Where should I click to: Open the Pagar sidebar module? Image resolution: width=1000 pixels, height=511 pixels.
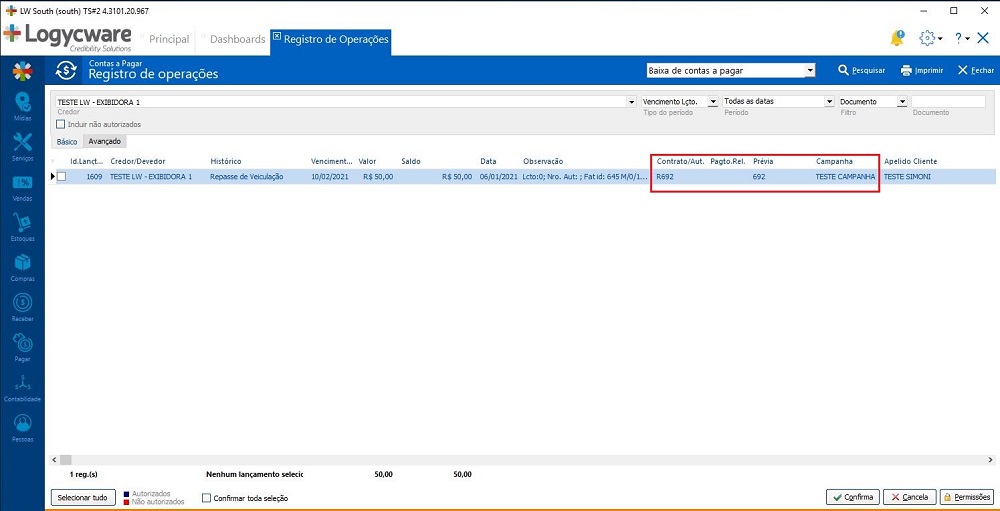[x=22, y=348]
